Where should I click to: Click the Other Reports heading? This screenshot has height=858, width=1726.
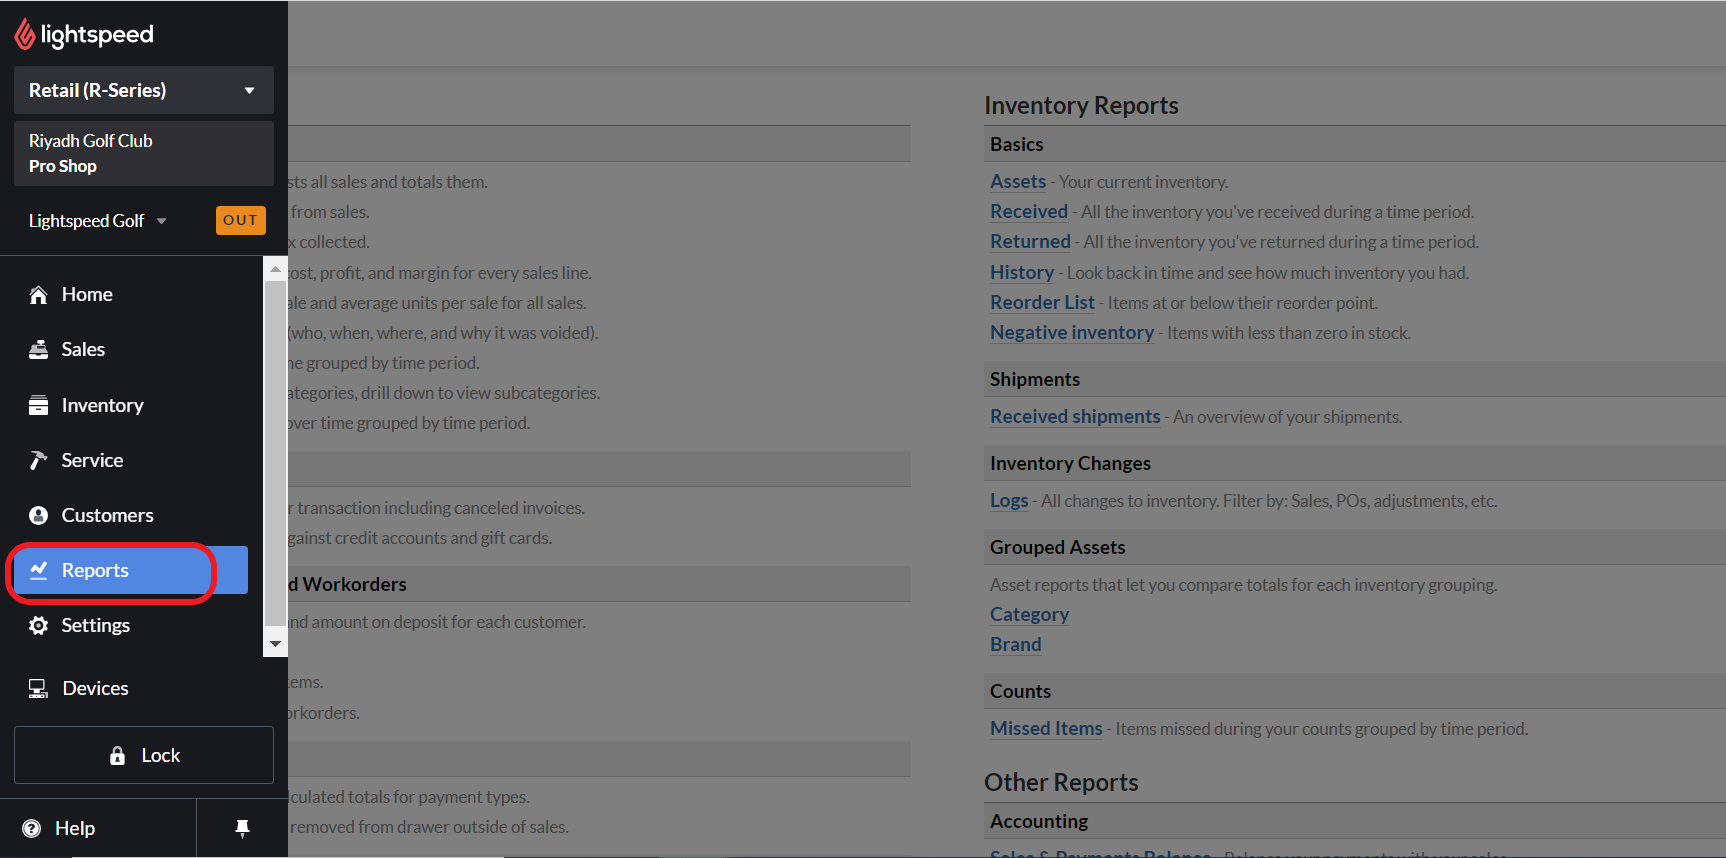click(x=1061, y=782)
